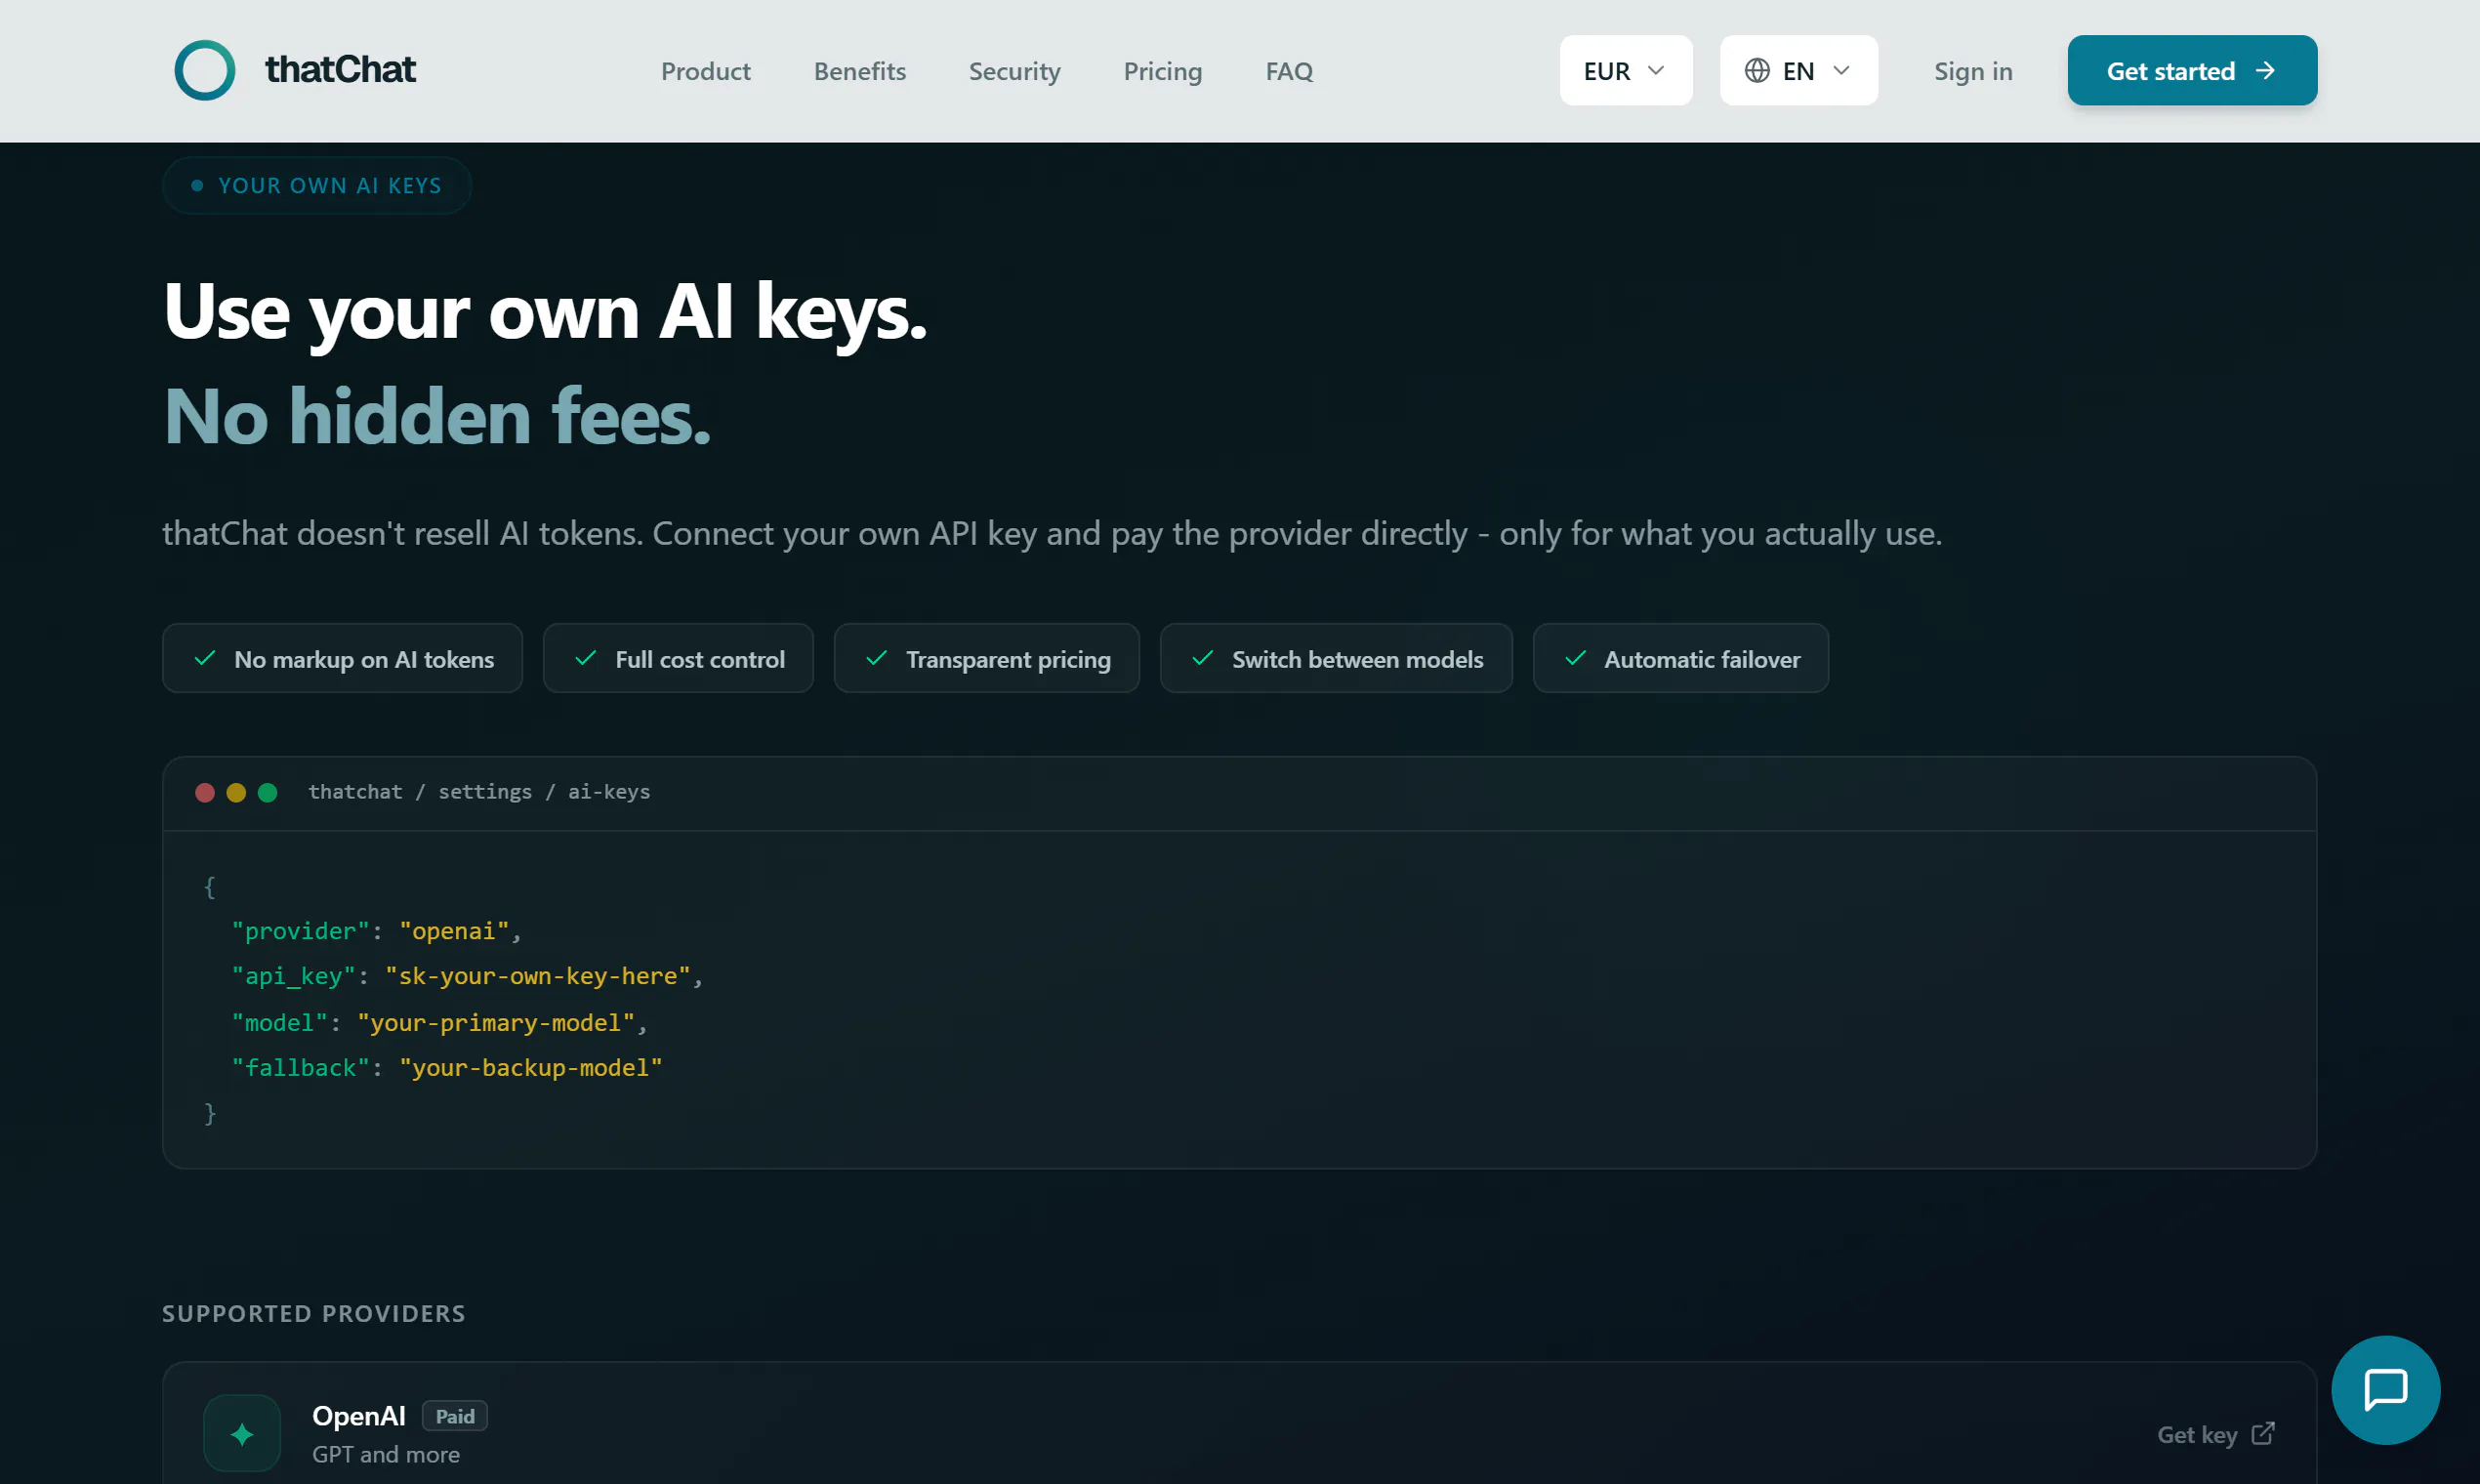Click the green dot in code window
The image size is (2480, 1484).
267,792
